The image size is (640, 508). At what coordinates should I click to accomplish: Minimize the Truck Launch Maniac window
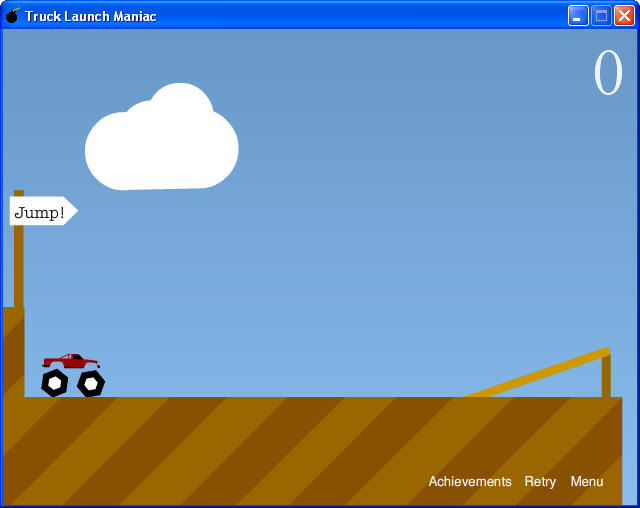[x=578, y=16]
